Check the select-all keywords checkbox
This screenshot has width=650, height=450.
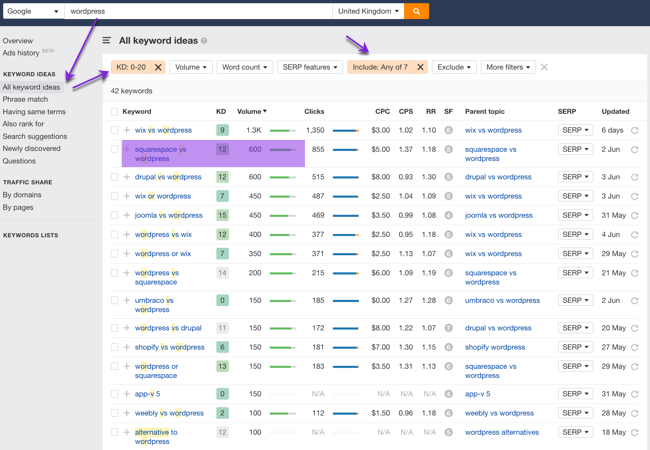[x=114, y=112]
